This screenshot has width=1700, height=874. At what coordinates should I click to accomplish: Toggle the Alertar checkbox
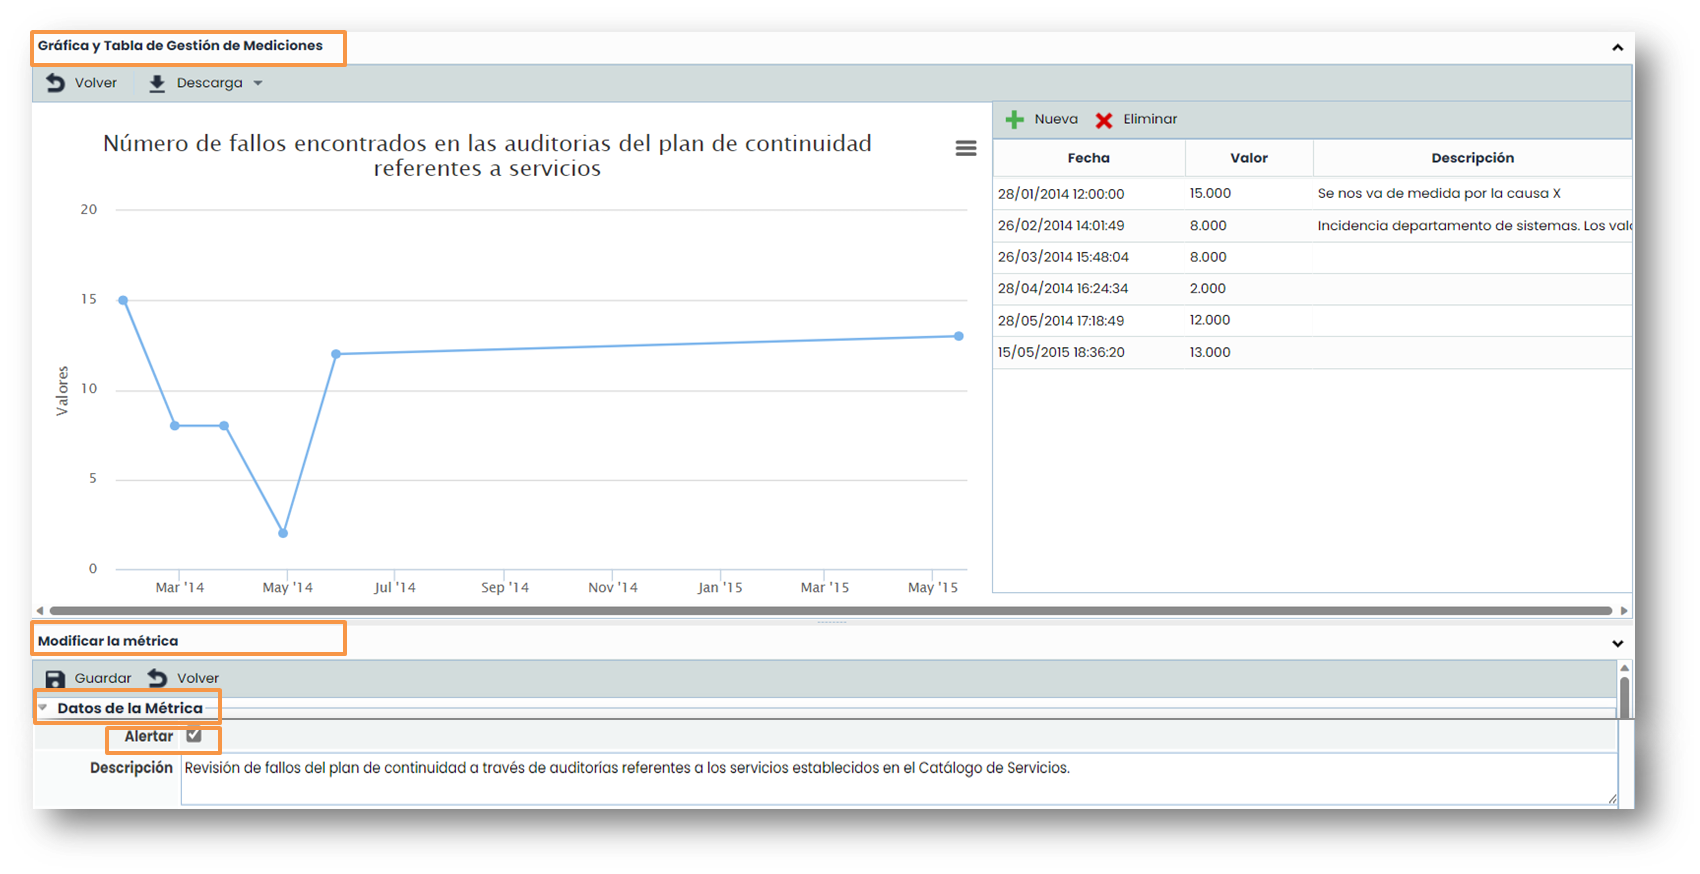tap(194, 735)
